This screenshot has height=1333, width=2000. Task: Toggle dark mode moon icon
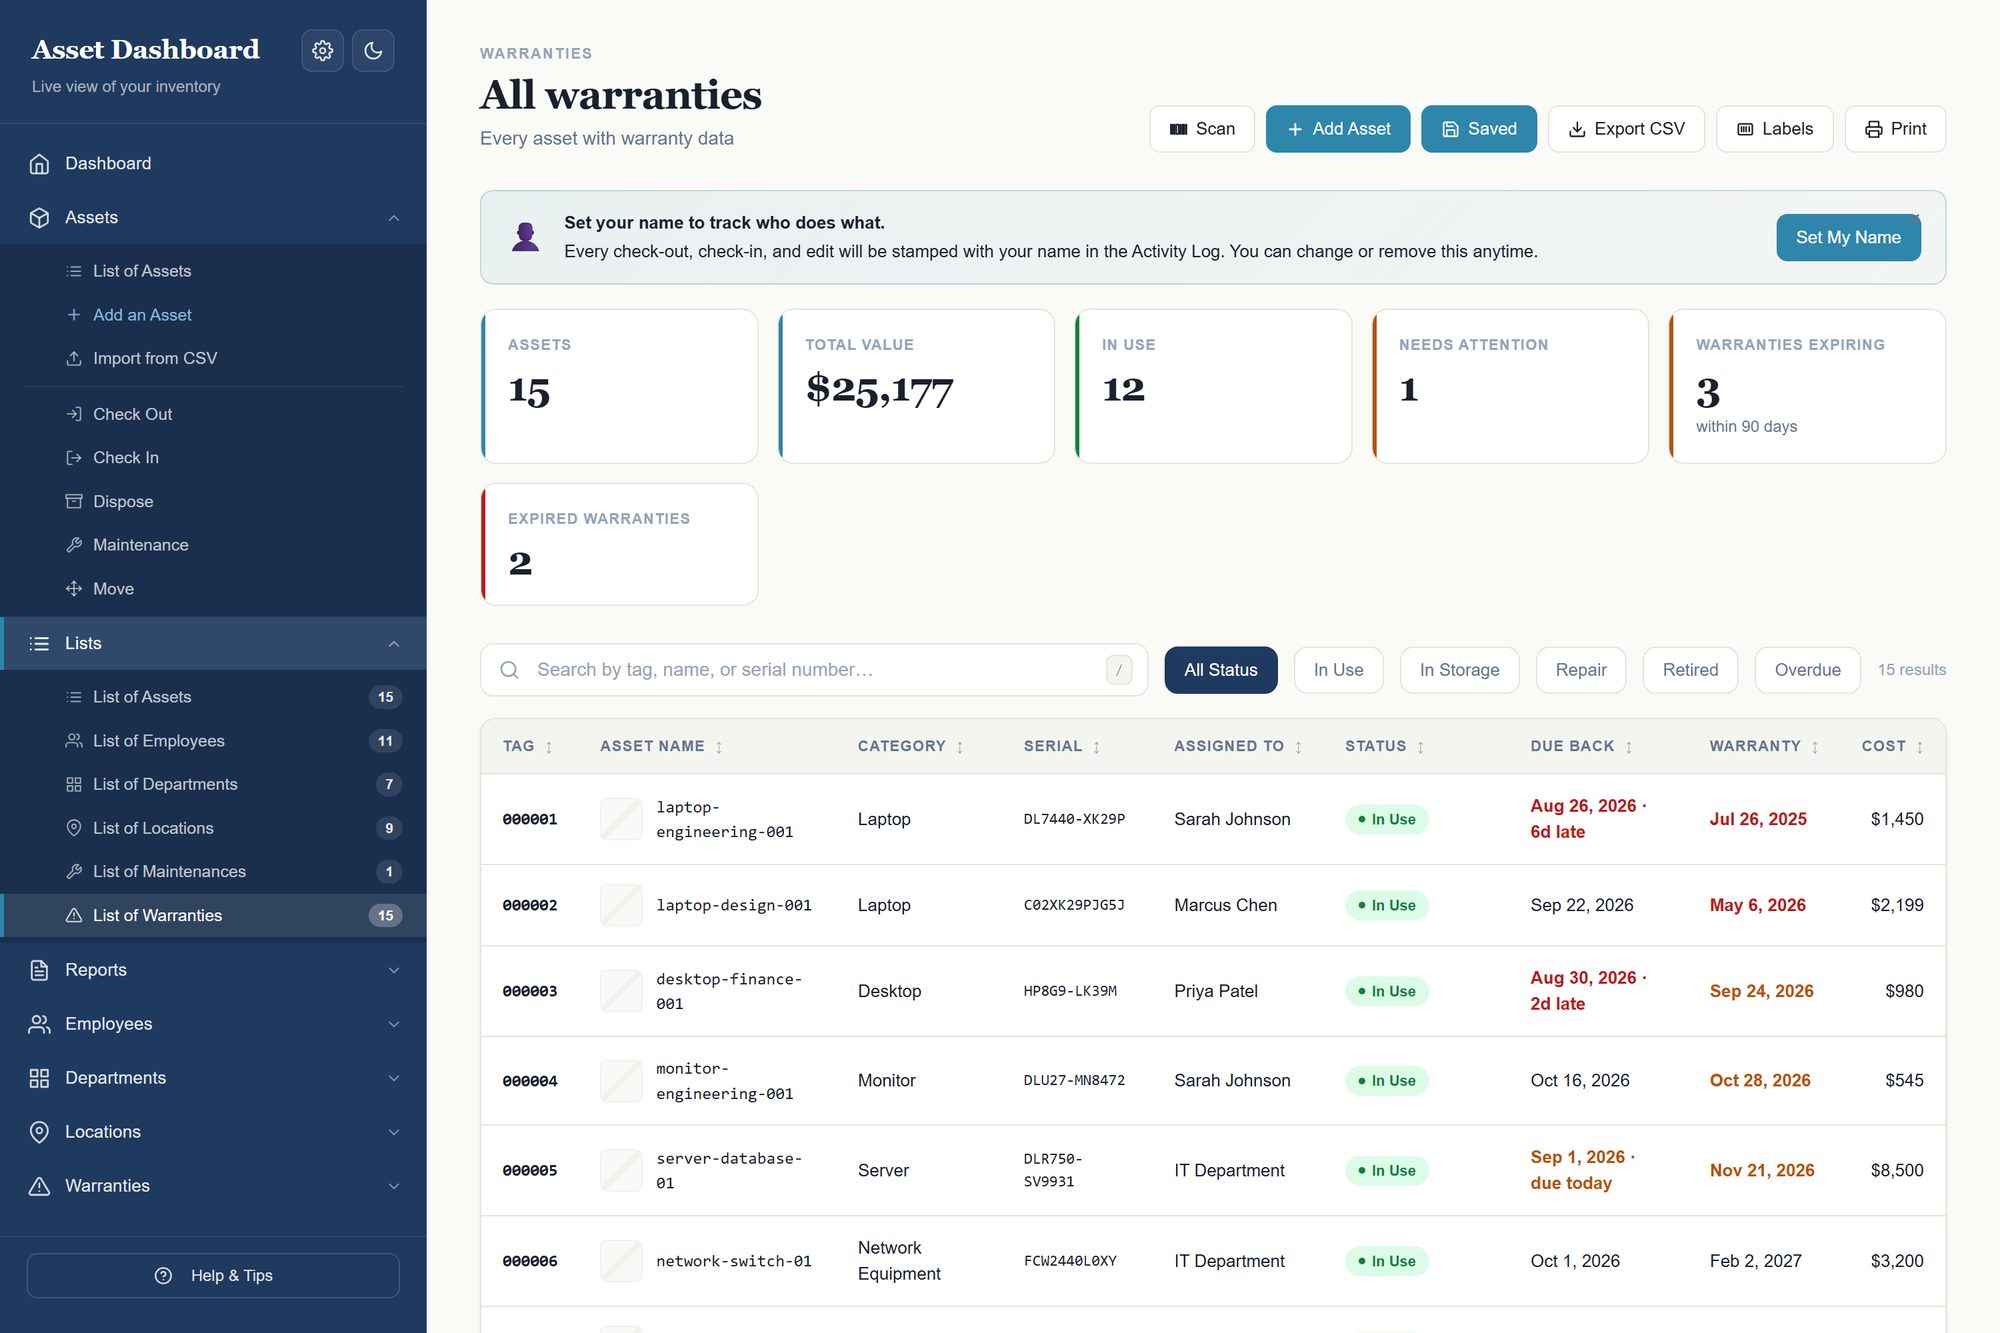[373, 50]
